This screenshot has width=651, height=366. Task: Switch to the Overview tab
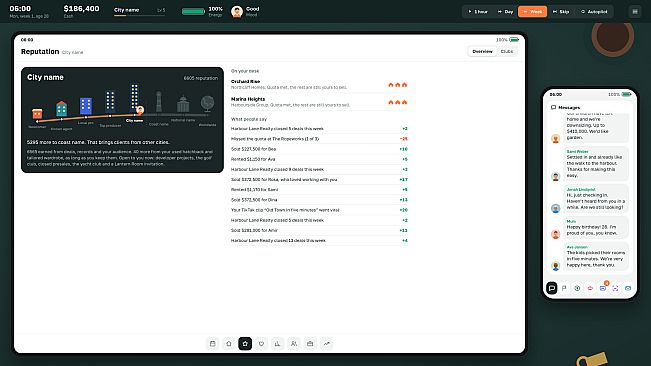click(x=482, y=51)
